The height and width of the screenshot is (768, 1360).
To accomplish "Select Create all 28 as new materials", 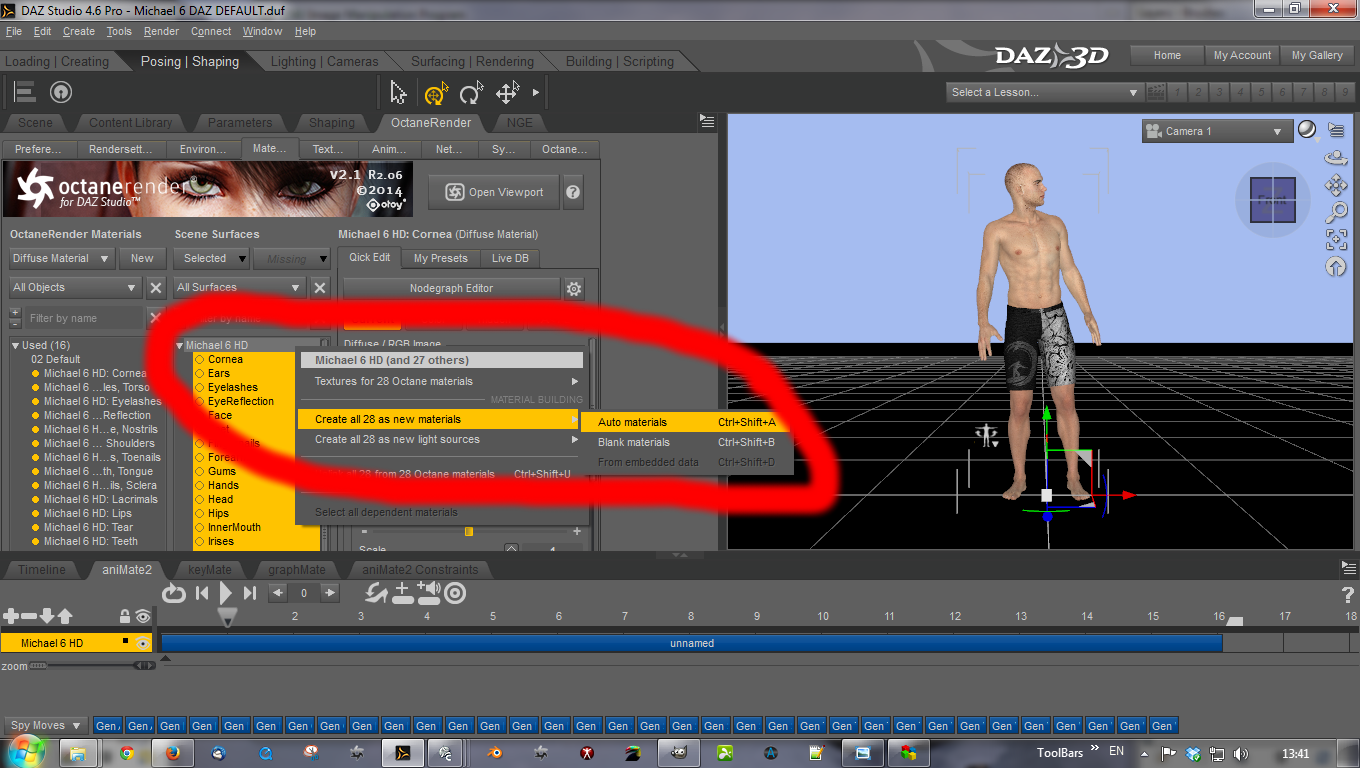I will click(439, 419).
